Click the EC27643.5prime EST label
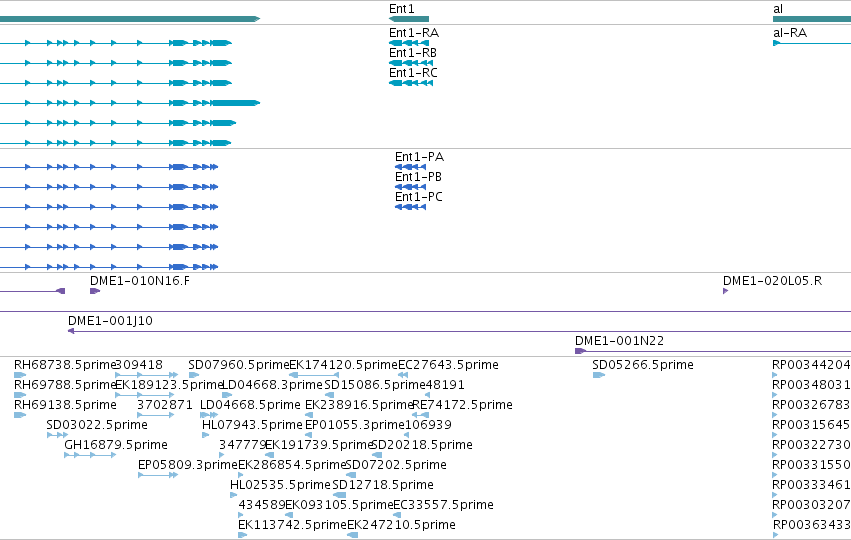851x540 pixels. click(448, 365)
